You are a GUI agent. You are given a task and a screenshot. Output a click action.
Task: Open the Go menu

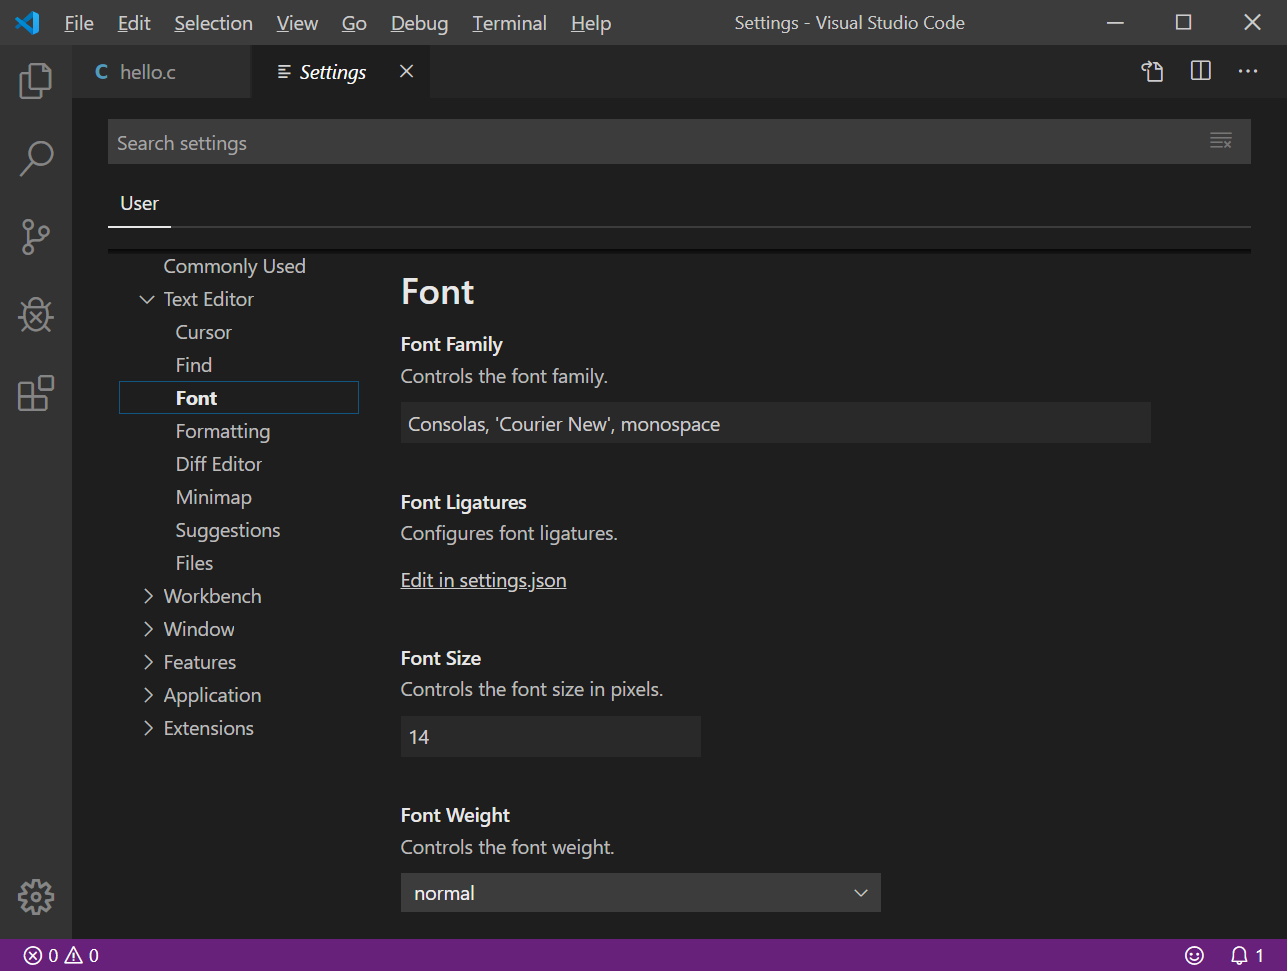(x=354, y=23)
